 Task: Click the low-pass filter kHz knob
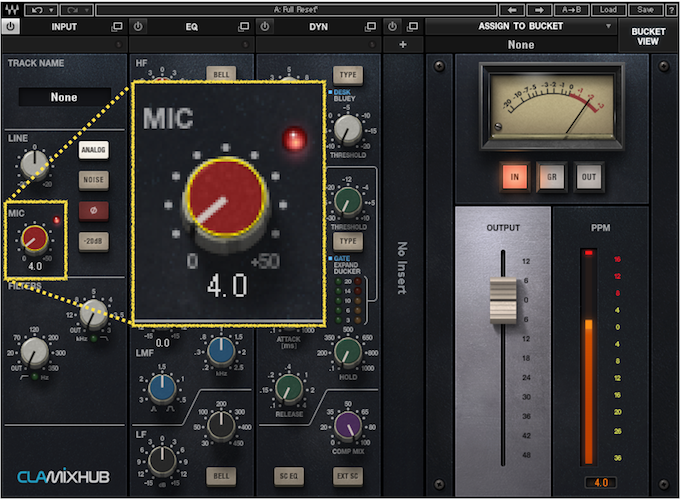(93, 315)
